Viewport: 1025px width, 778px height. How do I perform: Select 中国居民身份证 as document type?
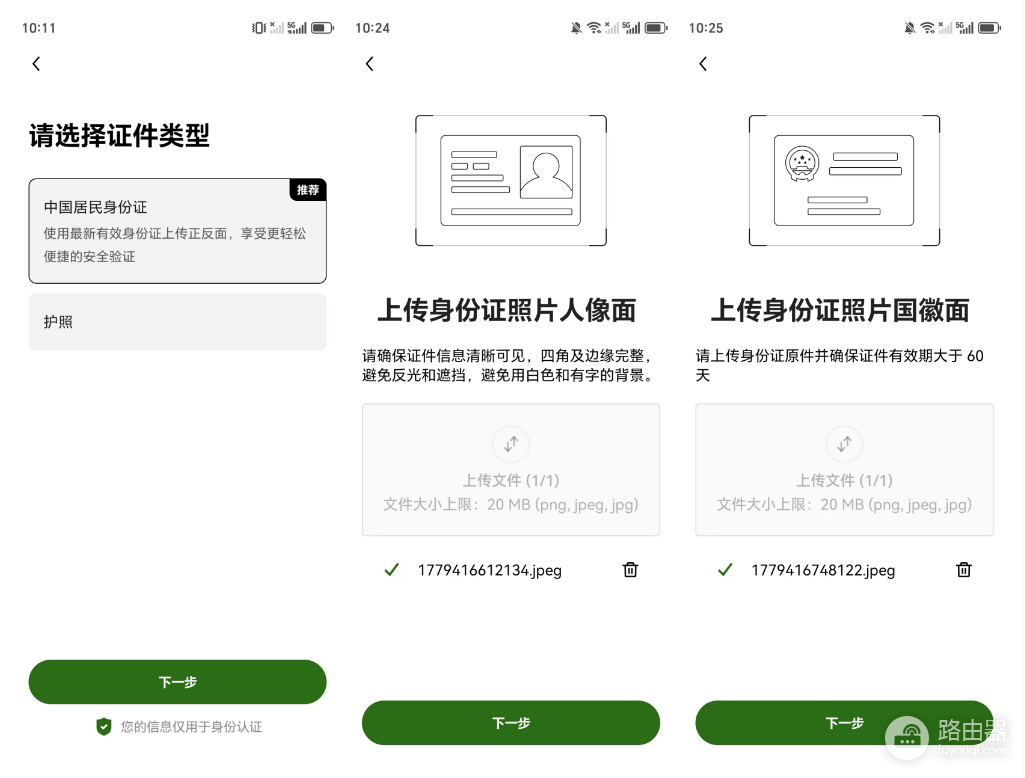tap(177, 231)
